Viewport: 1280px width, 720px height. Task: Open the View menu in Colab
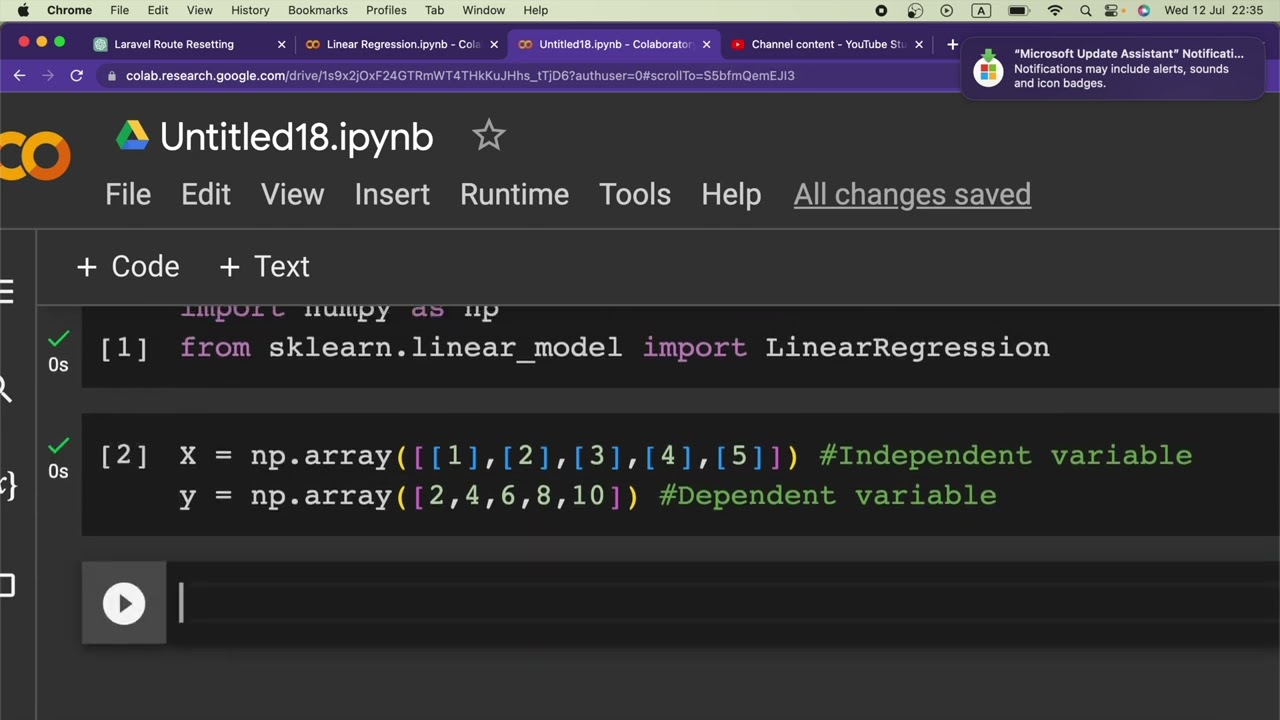[292, 194]
